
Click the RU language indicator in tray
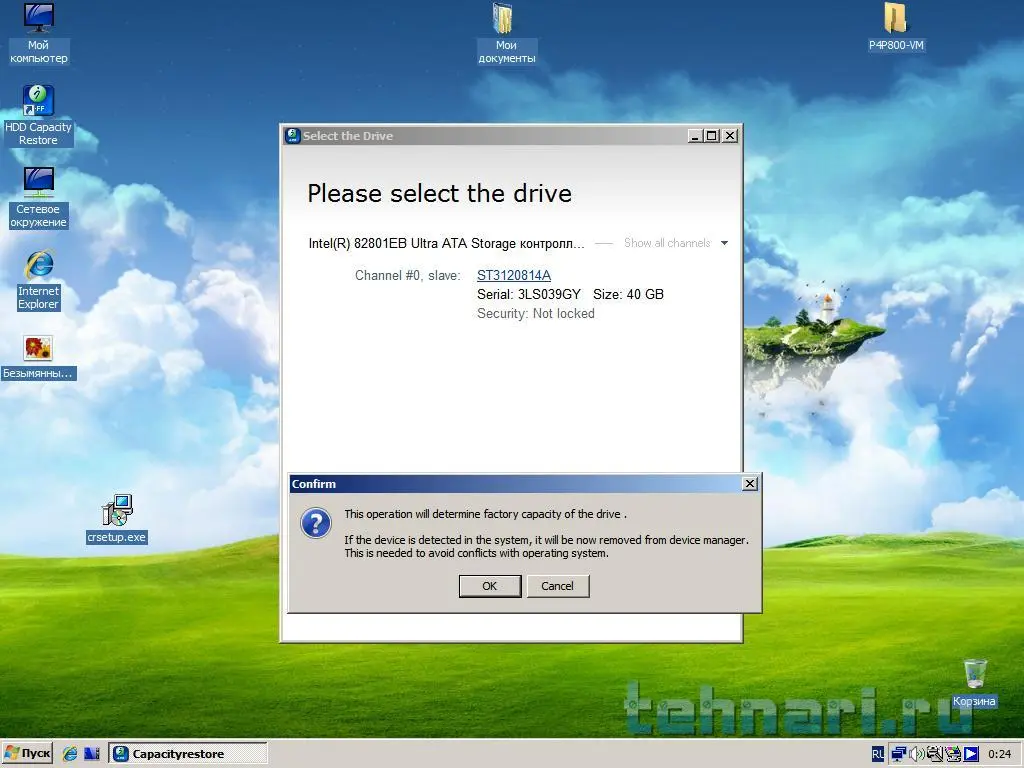(878, 754)
